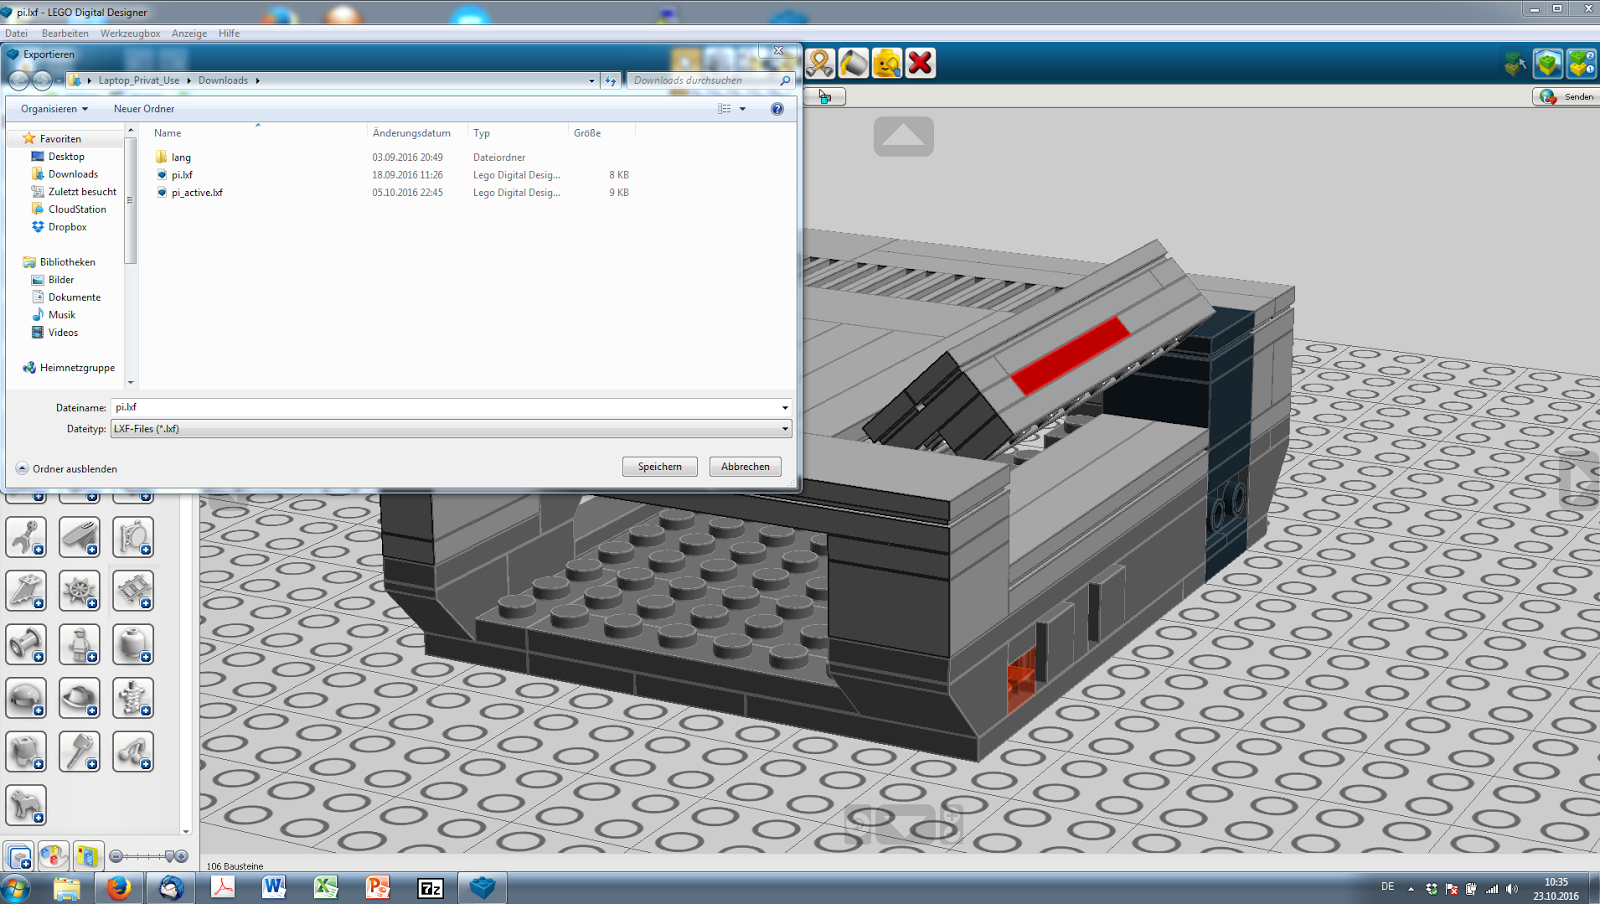Switch to the Groups palette tab
Viewport: 1600px width, 904px height.
pyautogui.click(x=87, y=856)
